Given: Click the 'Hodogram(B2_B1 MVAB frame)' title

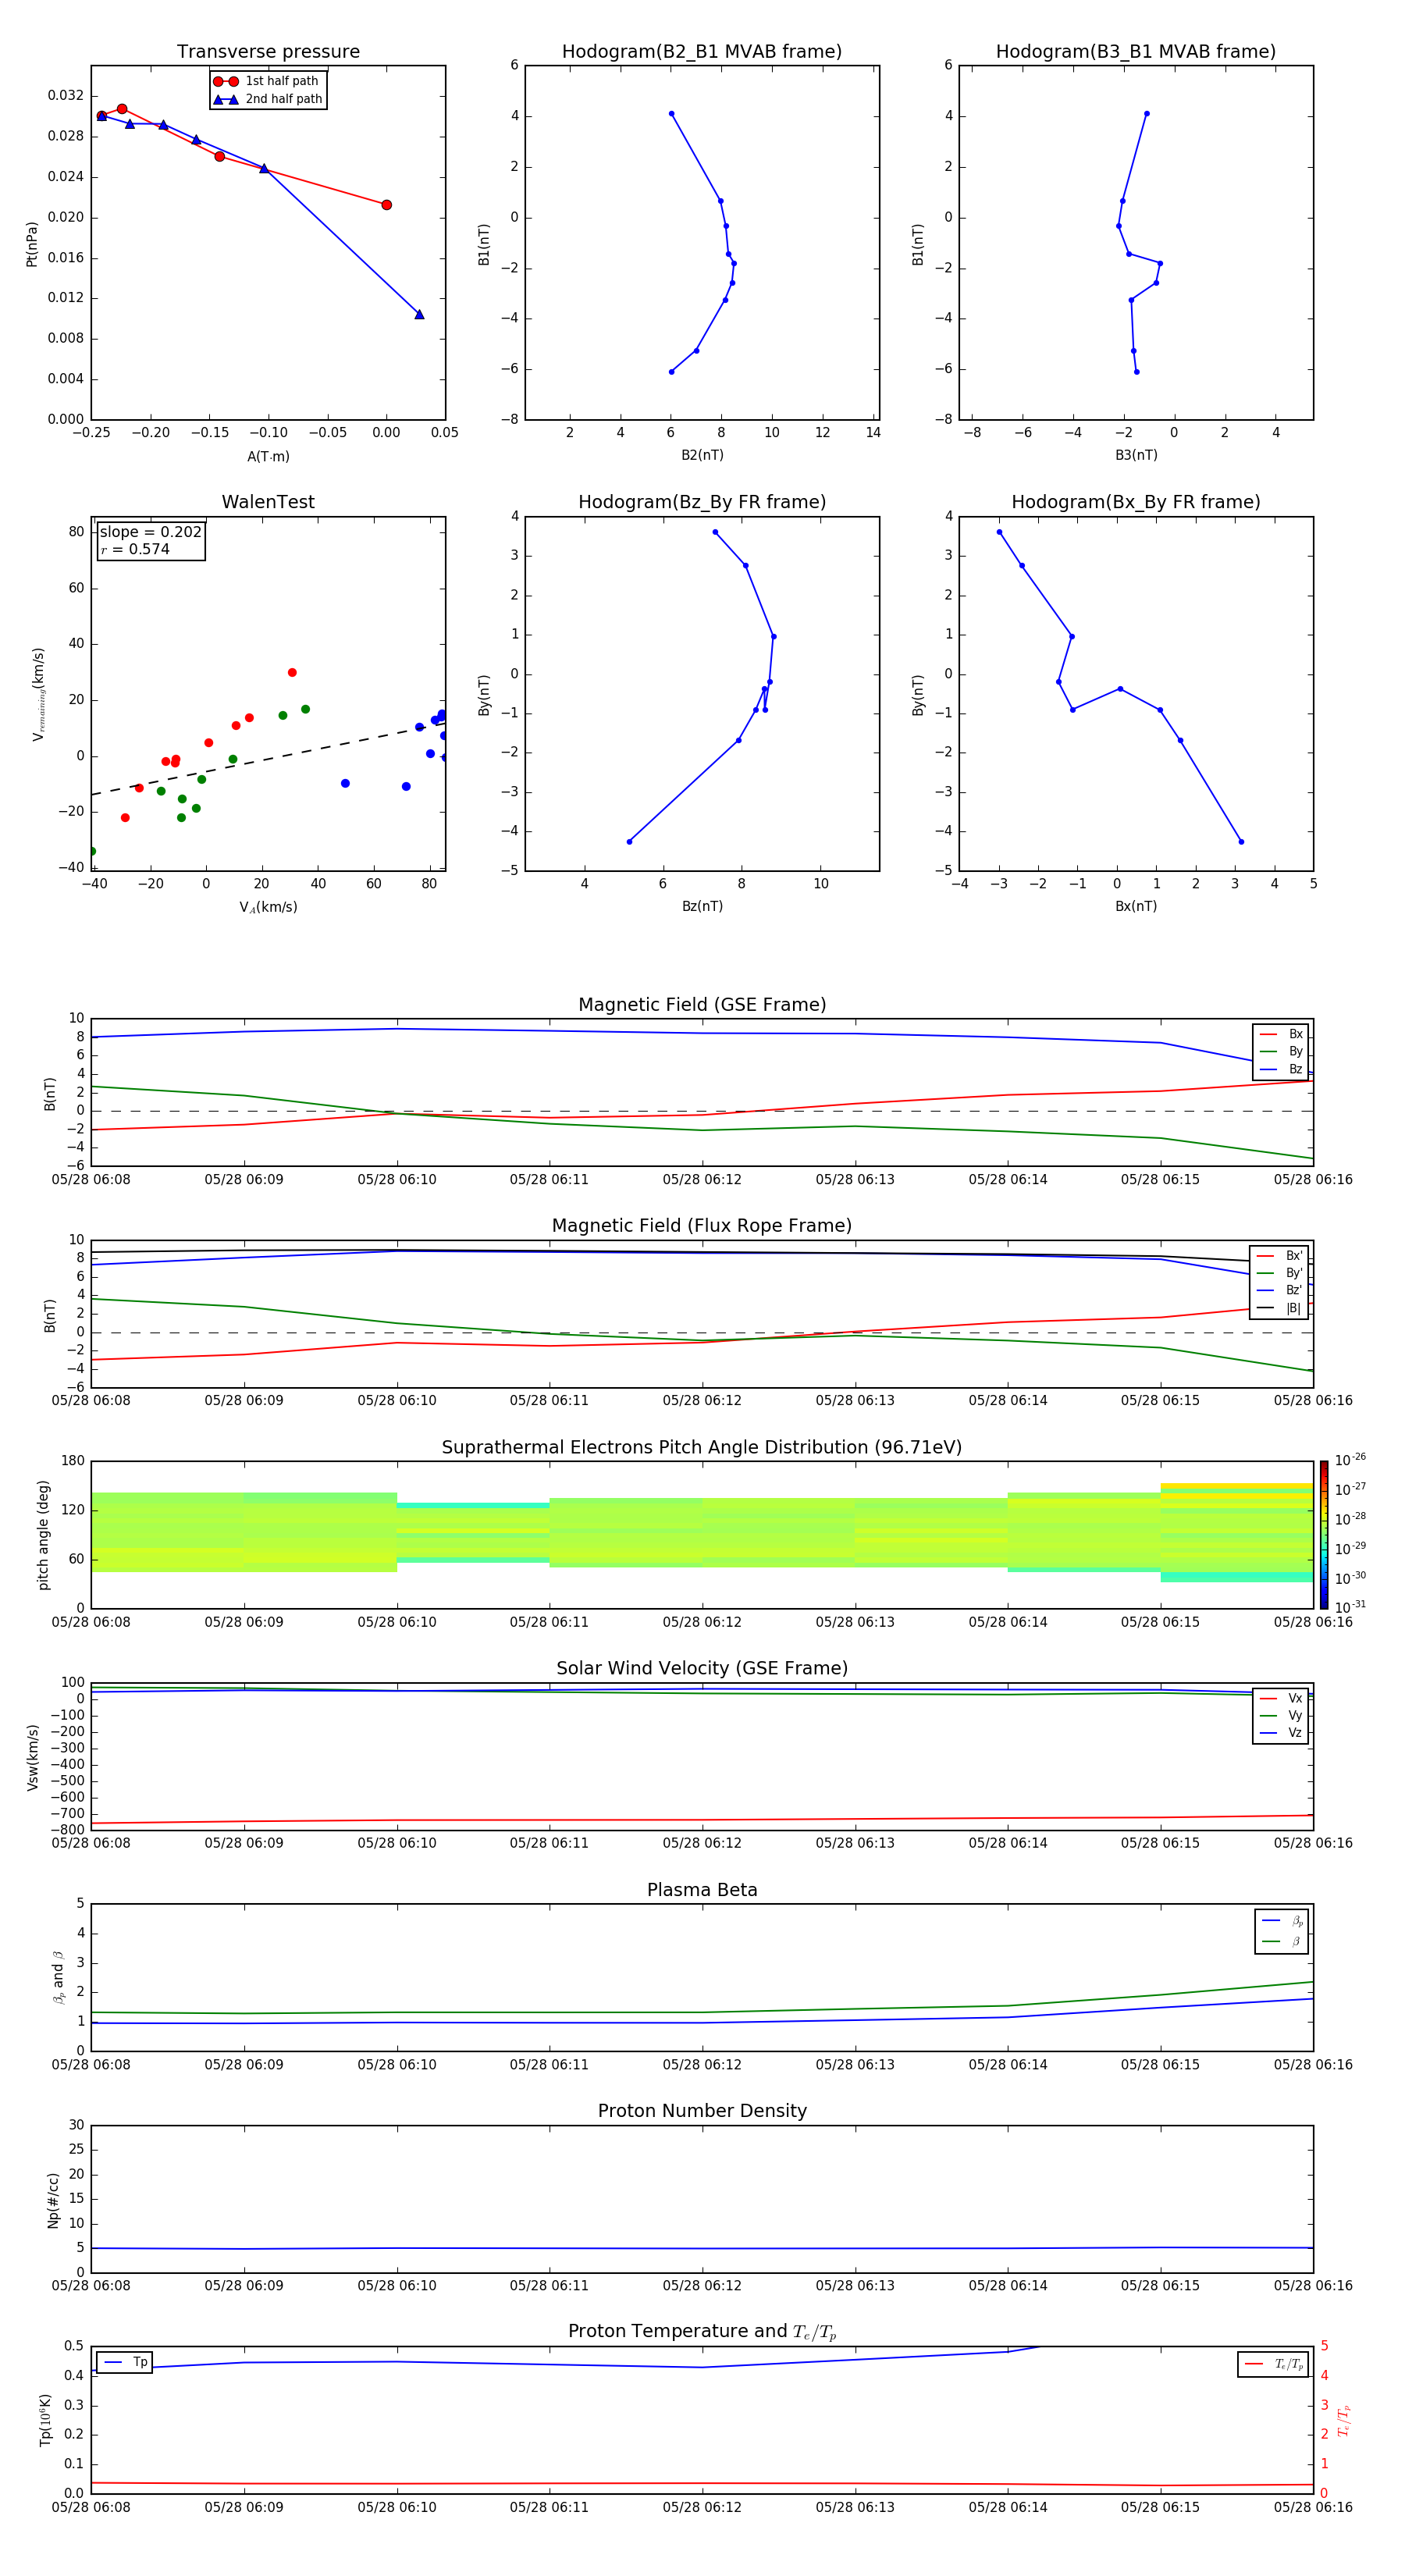Looking at the screenshot, I should [x=702, y=52].
